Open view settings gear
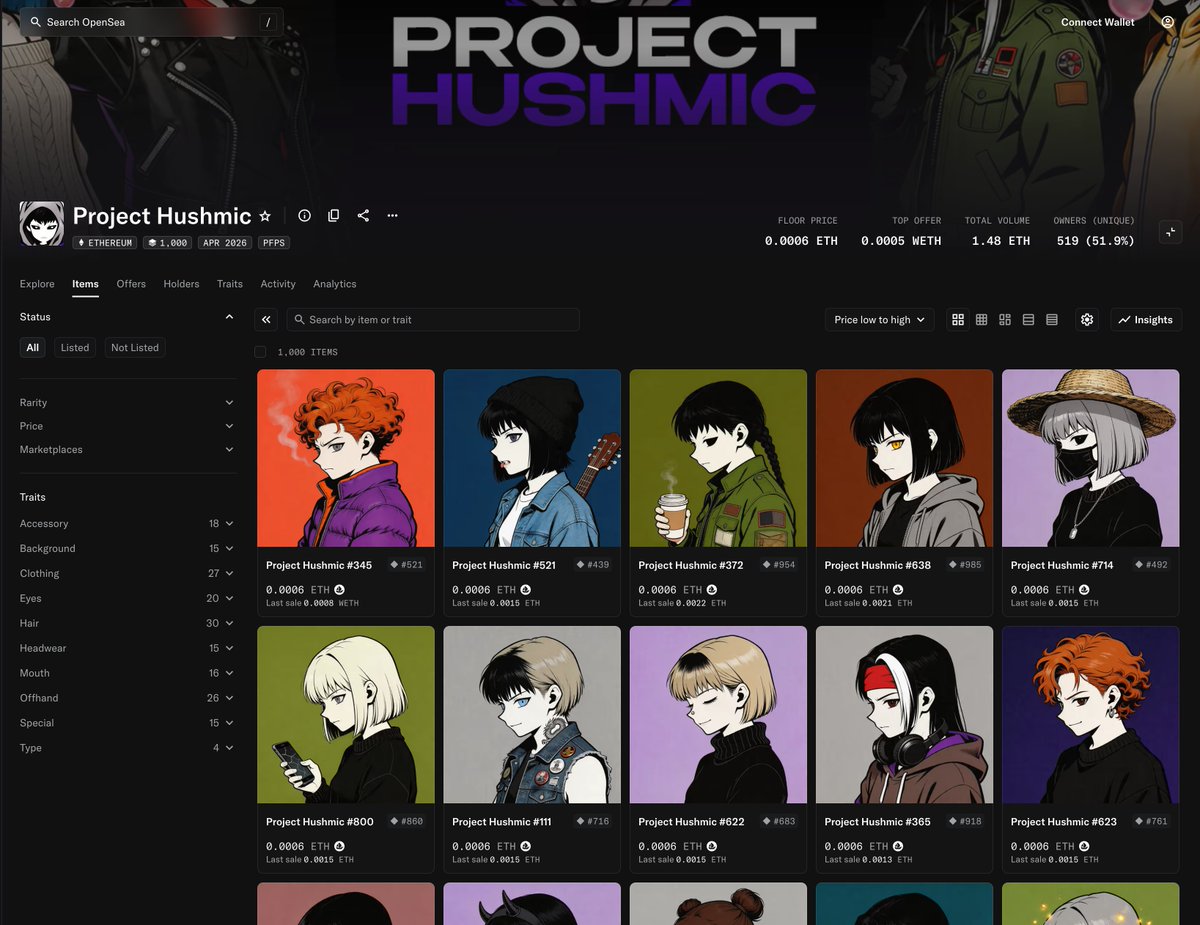The width and height of the screenshot is (1200, 925). (x=1087, y=320)
